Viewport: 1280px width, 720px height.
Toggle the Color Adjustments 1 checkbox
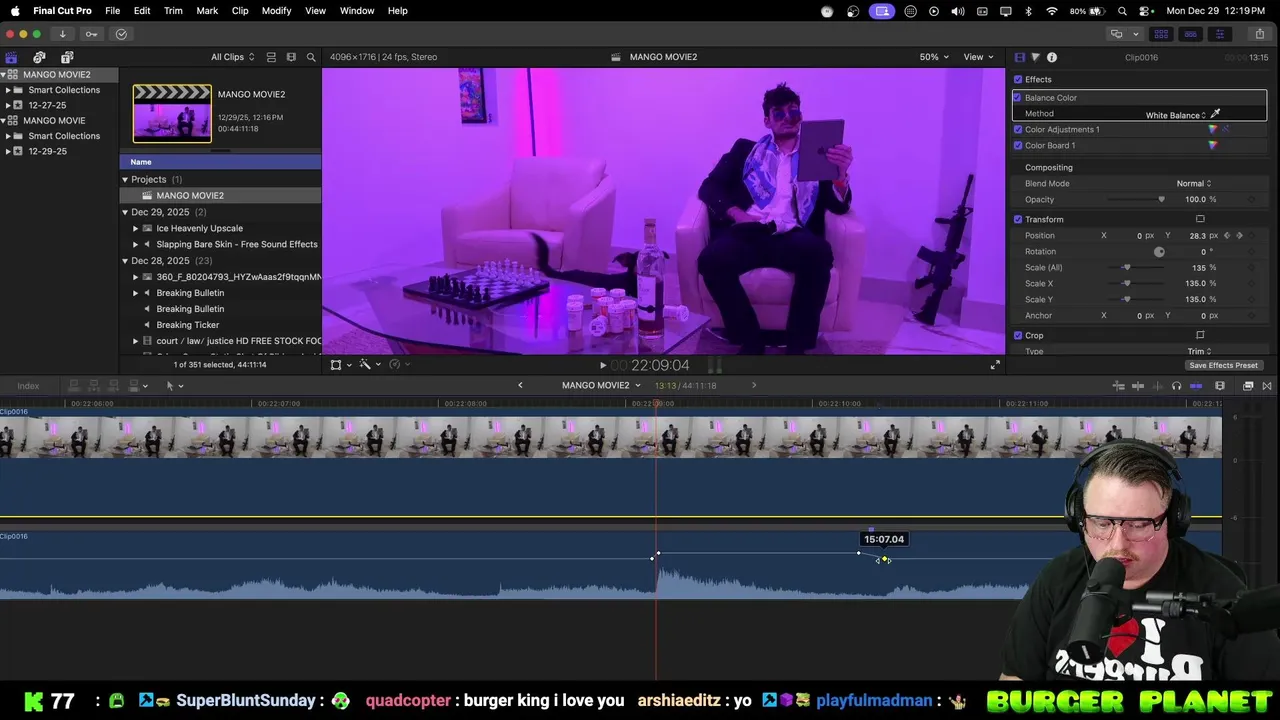1018,129
